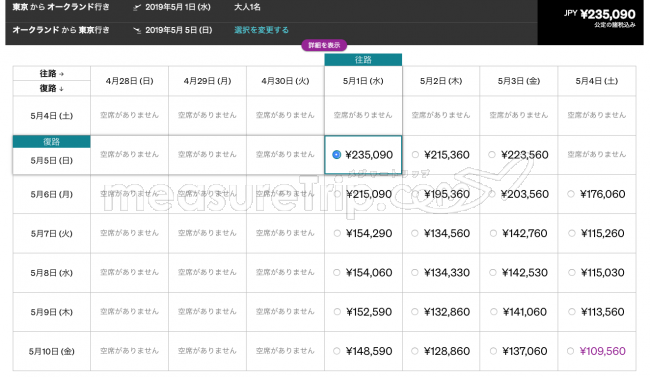The width and height of the screenshot is (650, 377).
Task: Choose the ¥215,360 fare option
Action: tap(415, 155)
